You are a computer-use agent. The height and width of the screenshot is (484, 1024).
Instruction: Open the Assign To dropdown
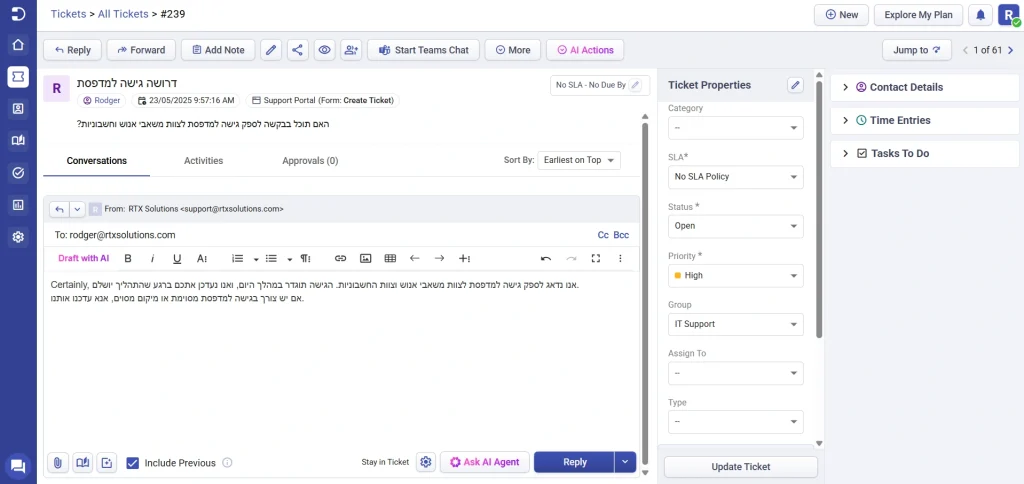(735, 374)
